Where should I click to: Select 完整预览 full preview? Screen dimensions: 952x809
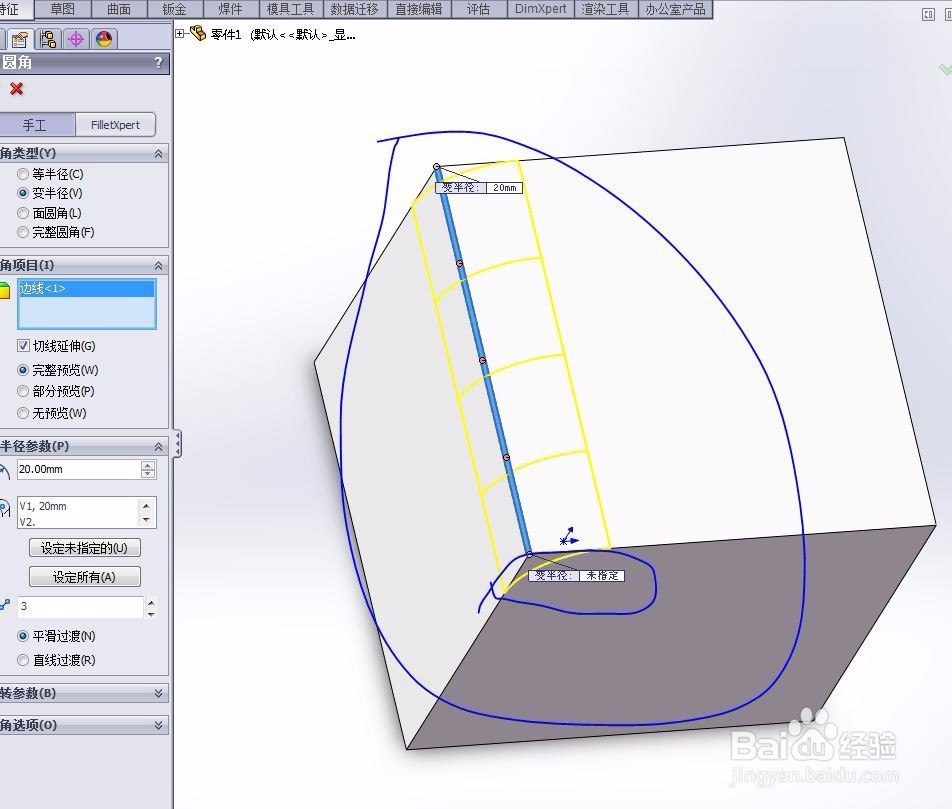tap(23, 370)
